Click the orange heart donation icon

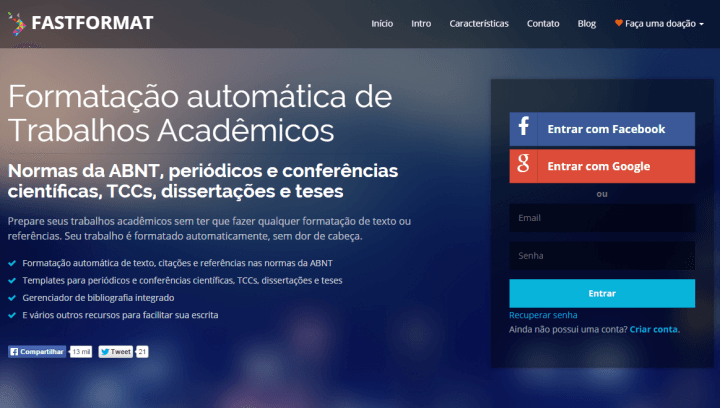coord(619,23)
